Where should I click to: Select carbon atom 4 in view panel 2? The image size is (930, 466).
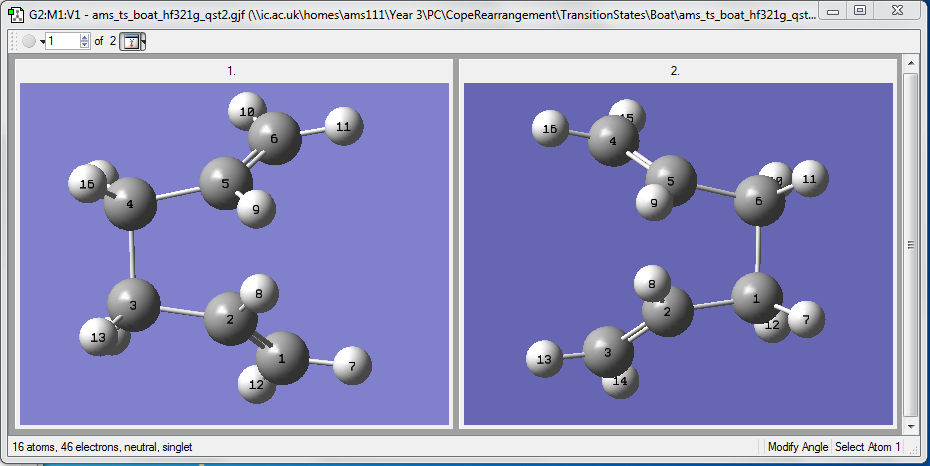(x=613, y=141)
